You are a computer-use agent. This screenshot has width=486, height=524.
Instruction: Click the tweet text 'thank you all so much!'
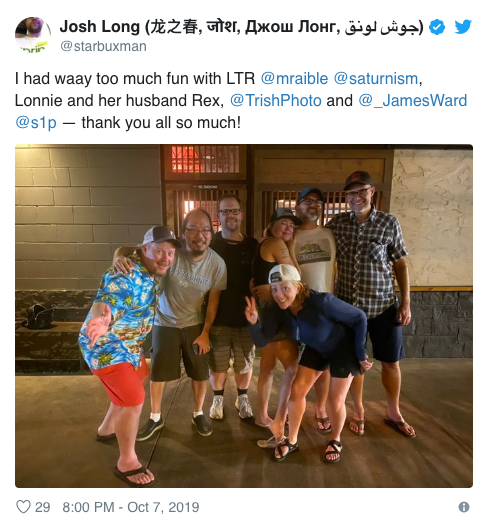click(161, 123)
